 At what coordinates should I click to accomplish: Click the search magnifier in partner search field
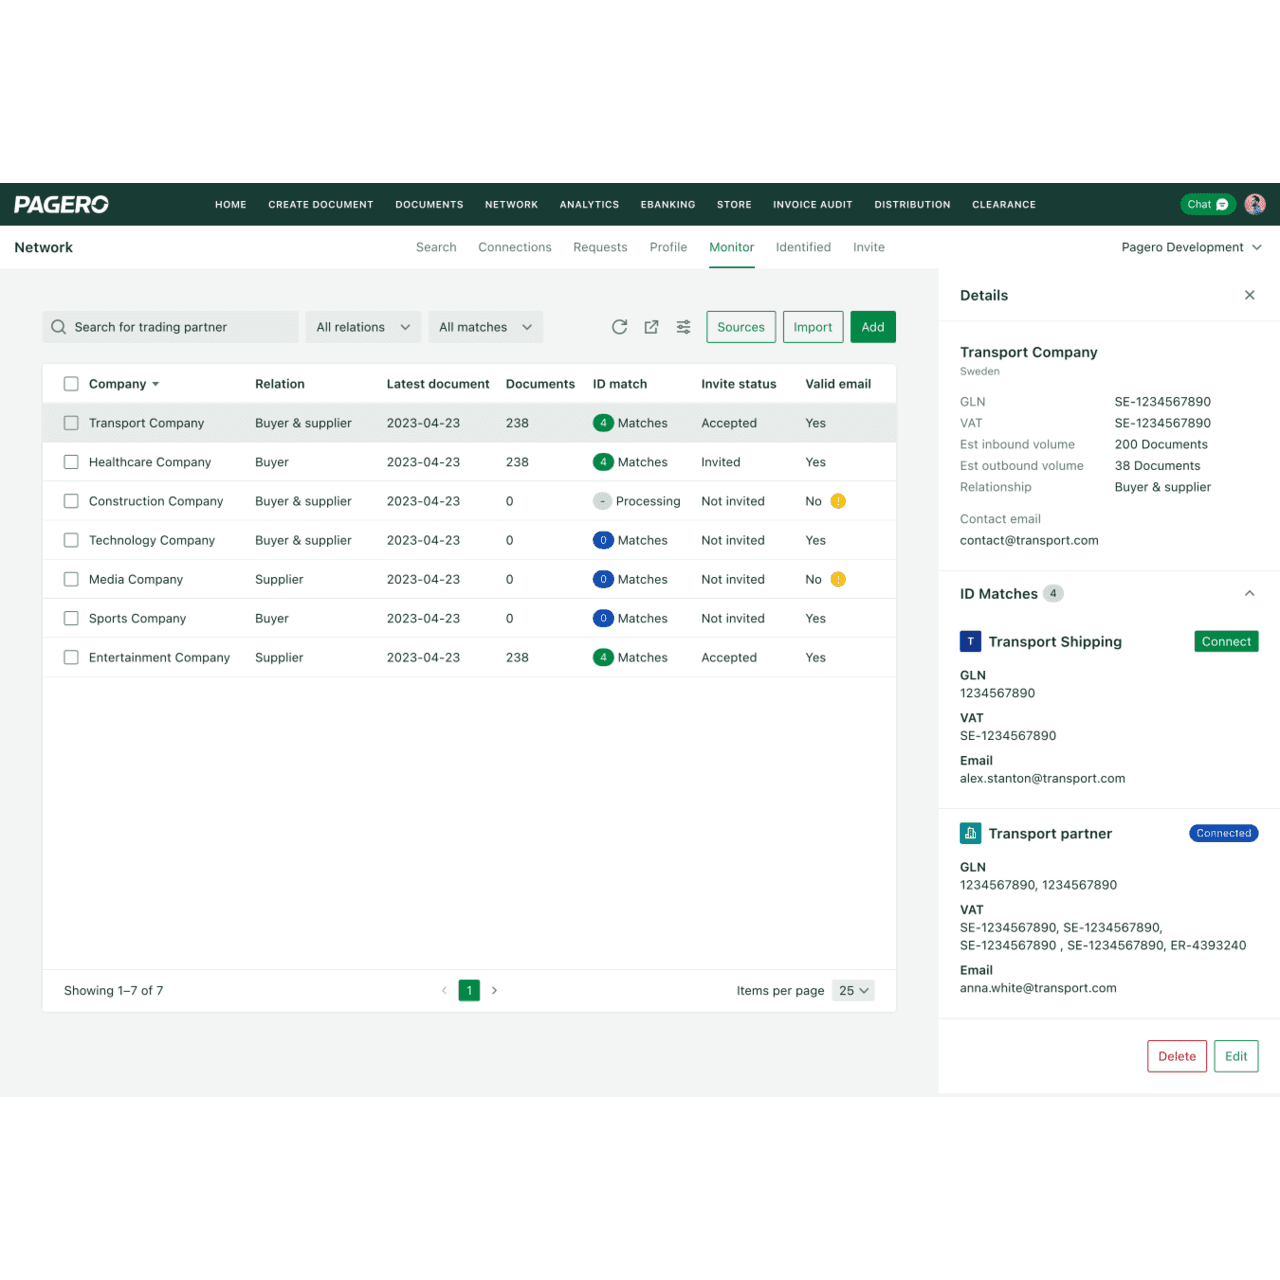(x=58, y=326)
